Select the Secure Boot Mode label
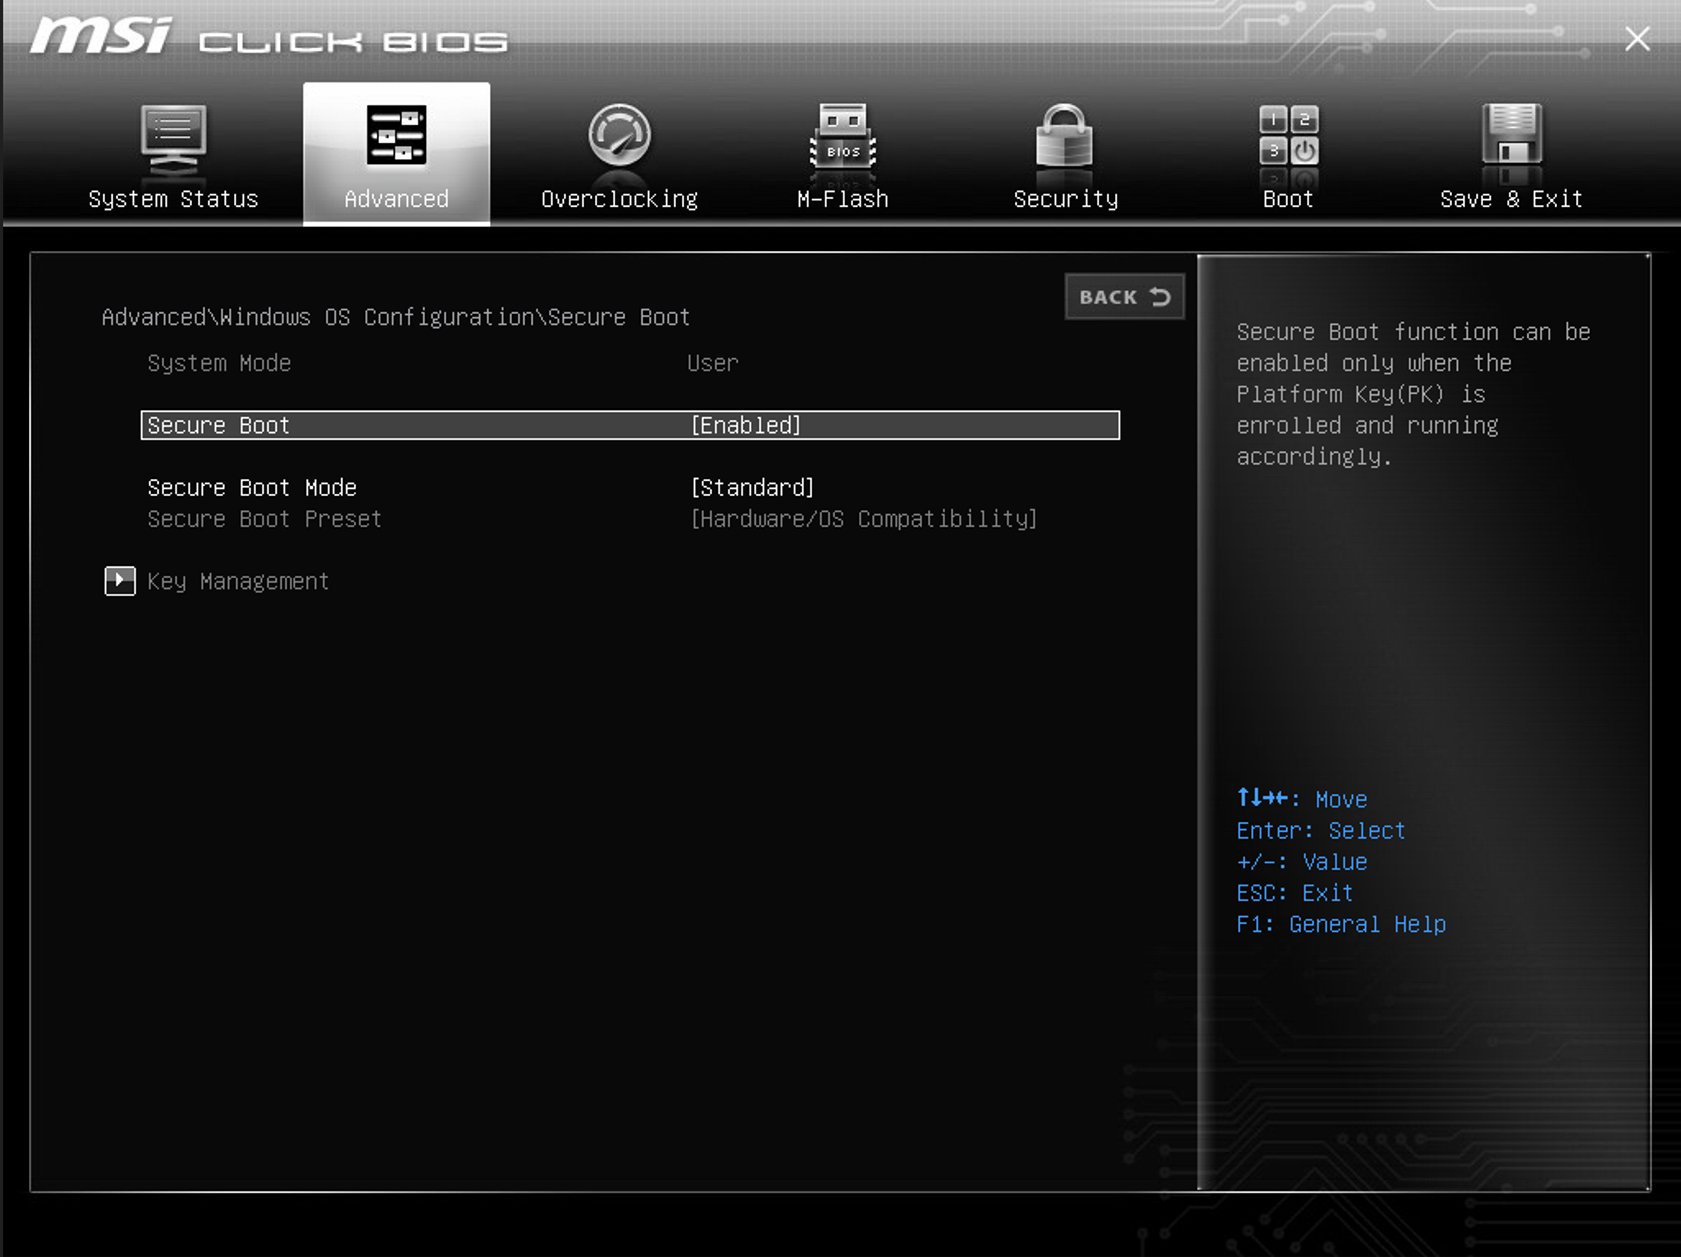 [252, 487]
